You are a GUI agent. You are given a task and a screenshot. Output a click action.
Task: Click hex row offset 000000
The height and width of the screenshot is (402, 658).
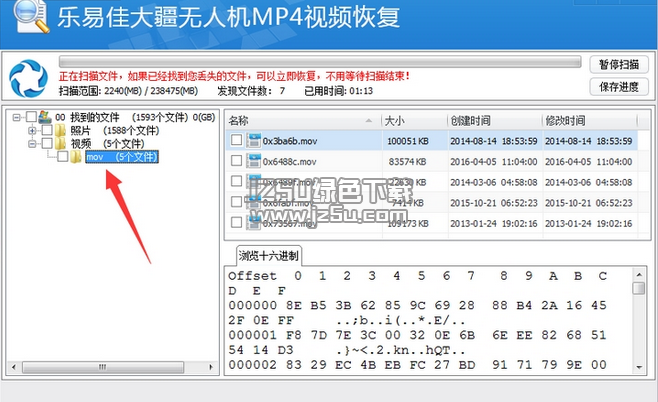[x=252, y=305]
